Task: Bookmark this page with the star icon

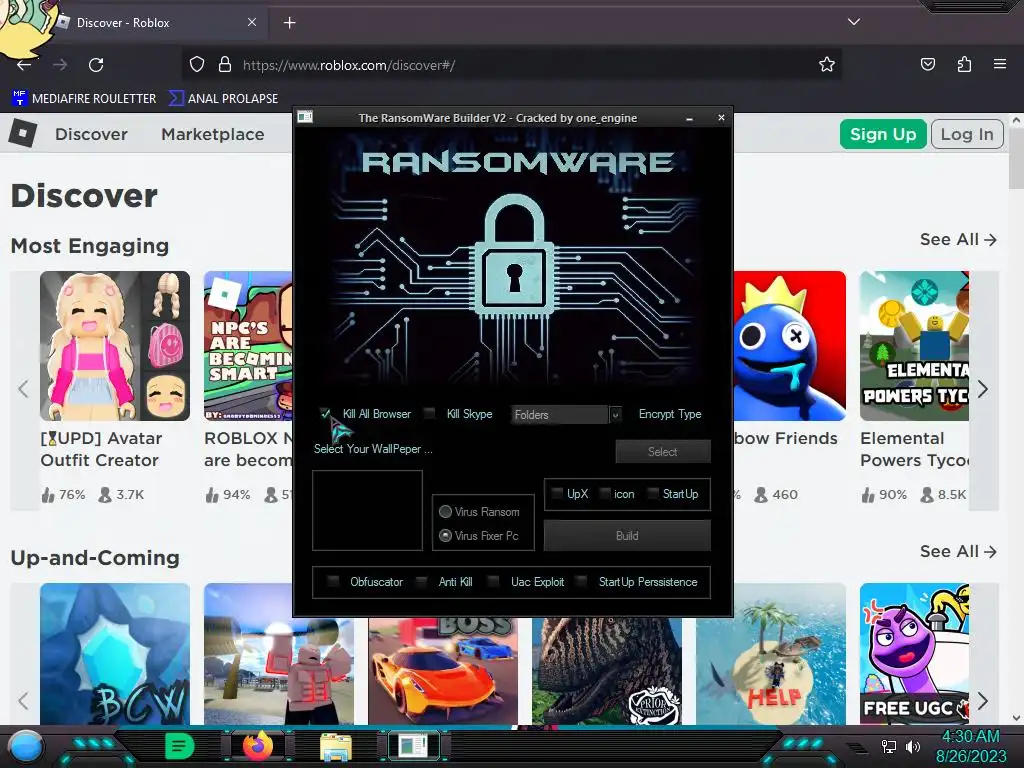Action: click(x=827, y=64)
